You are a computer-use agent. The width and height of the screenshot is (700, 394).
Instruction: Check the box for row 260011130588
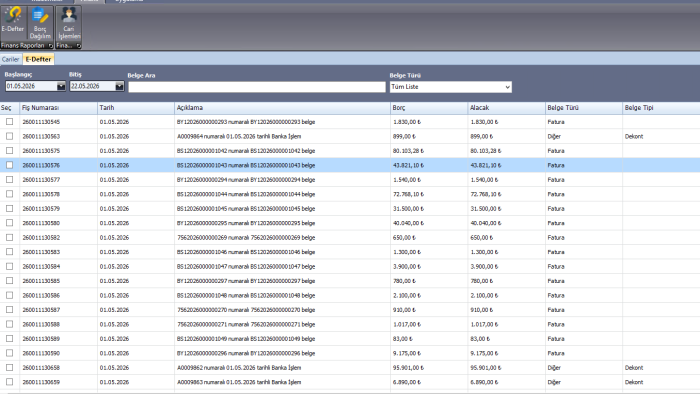click(x=9, y=324)
